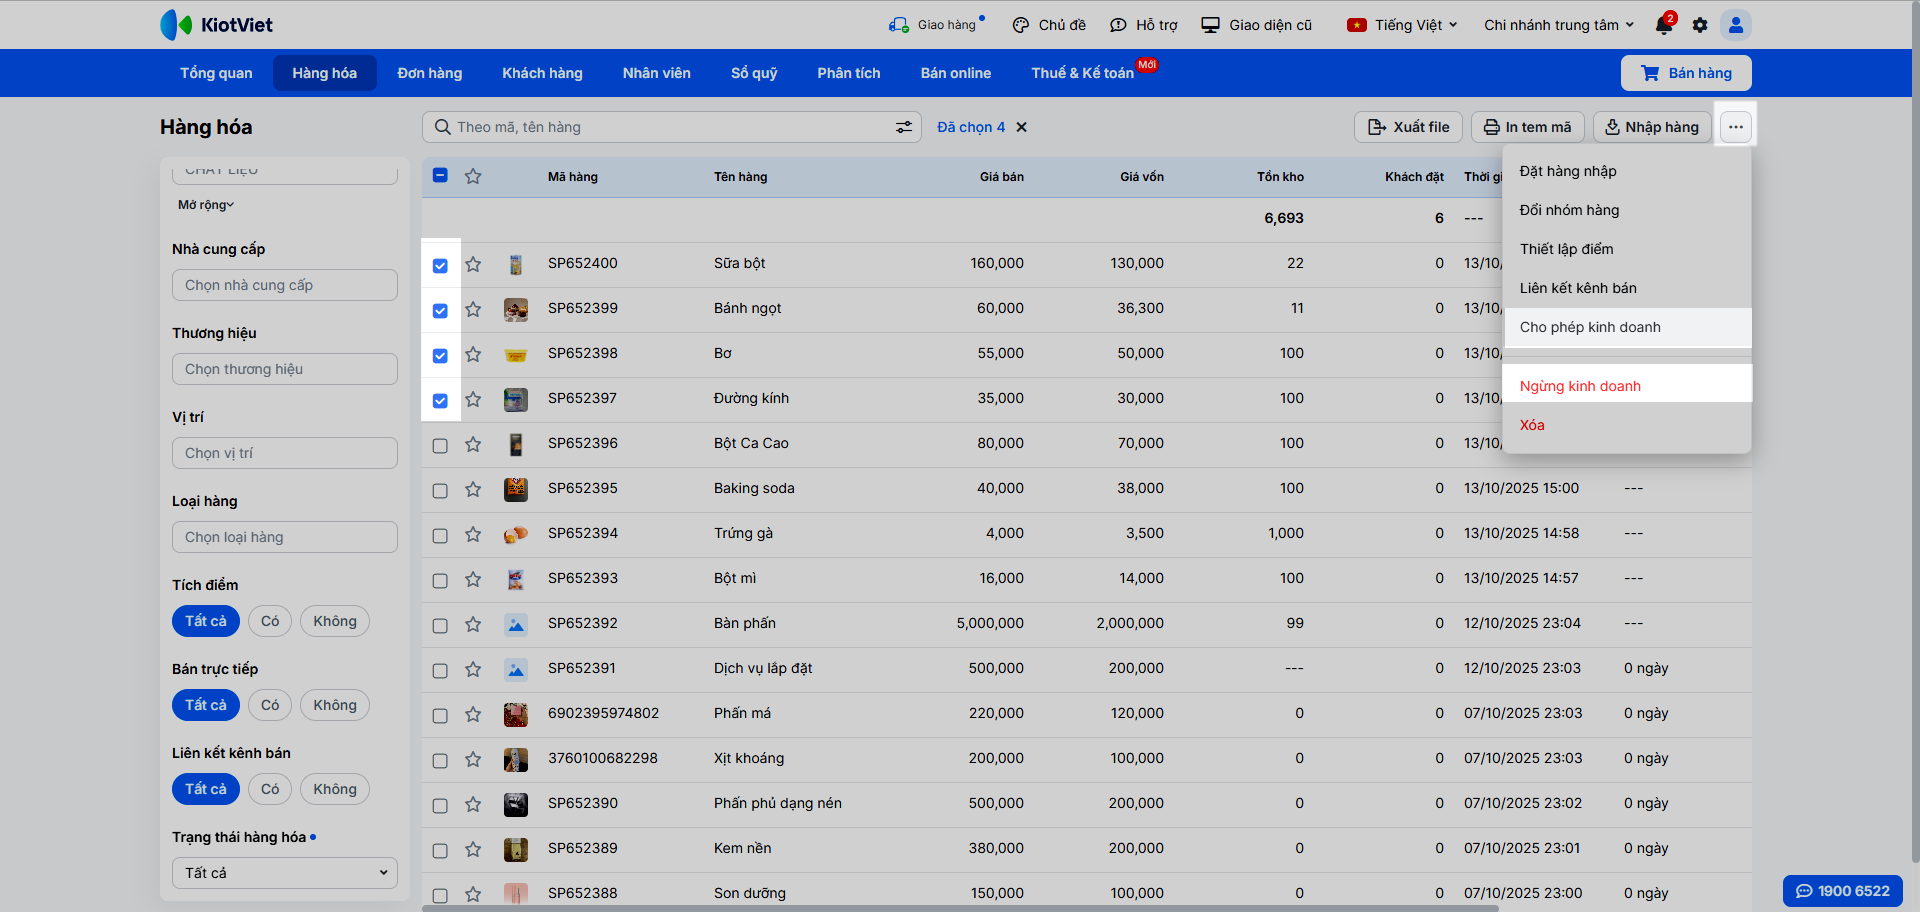Star the Xịt khoáng product row

[x=473, y=760]
